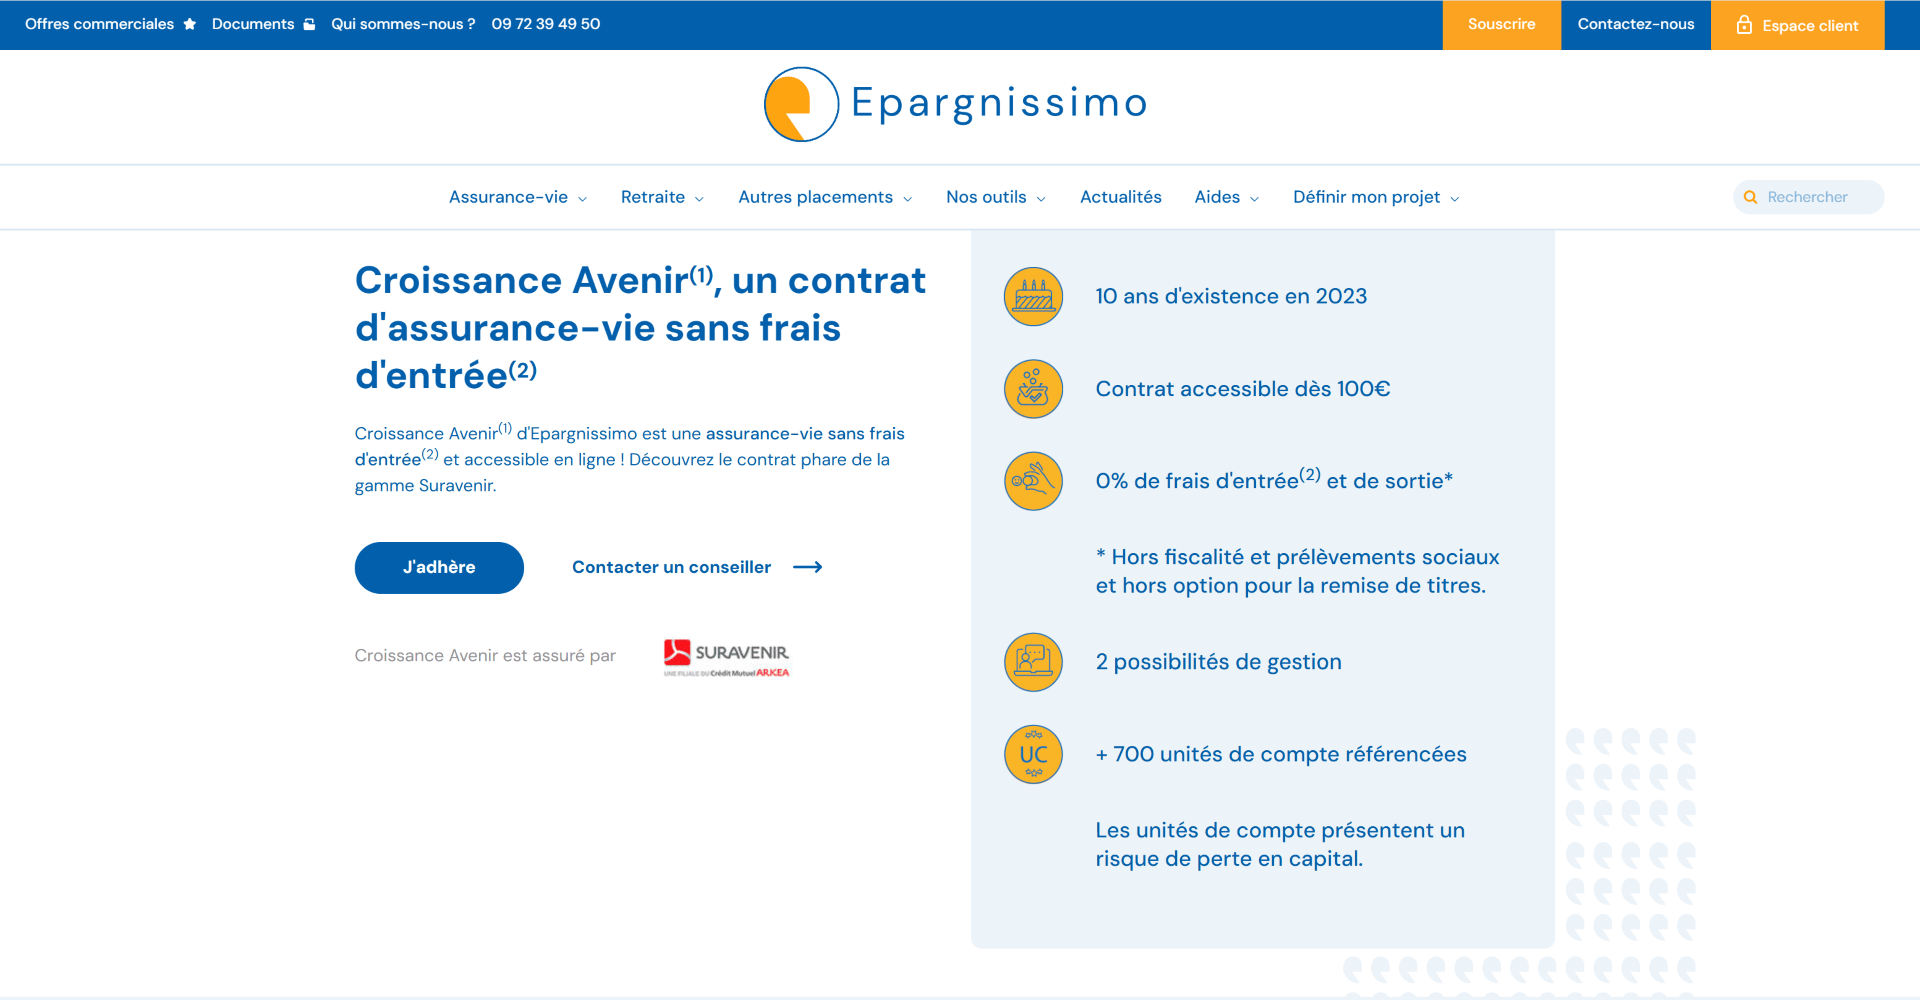Screen dimensions: 1920x1000
Task: Click the birthday cake icon
Action: (x=1033, y=297)
